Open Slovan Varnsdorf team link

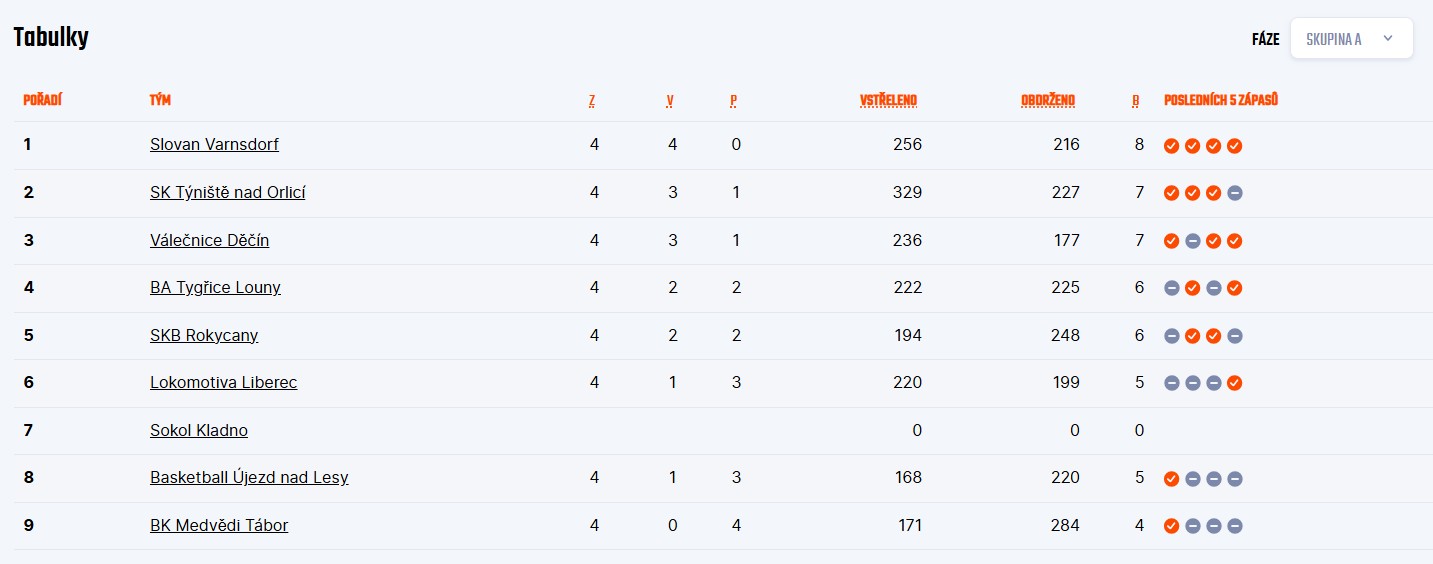214,144
